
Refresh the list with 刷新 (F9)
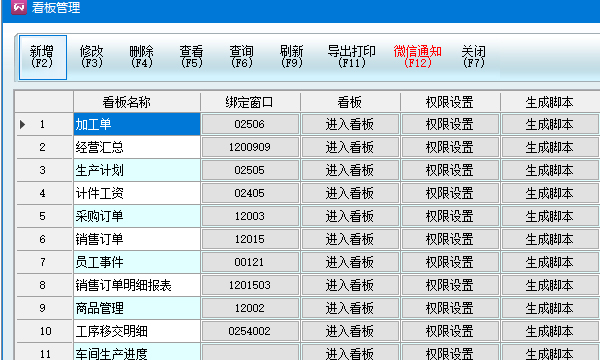click(x=292, y=57)
